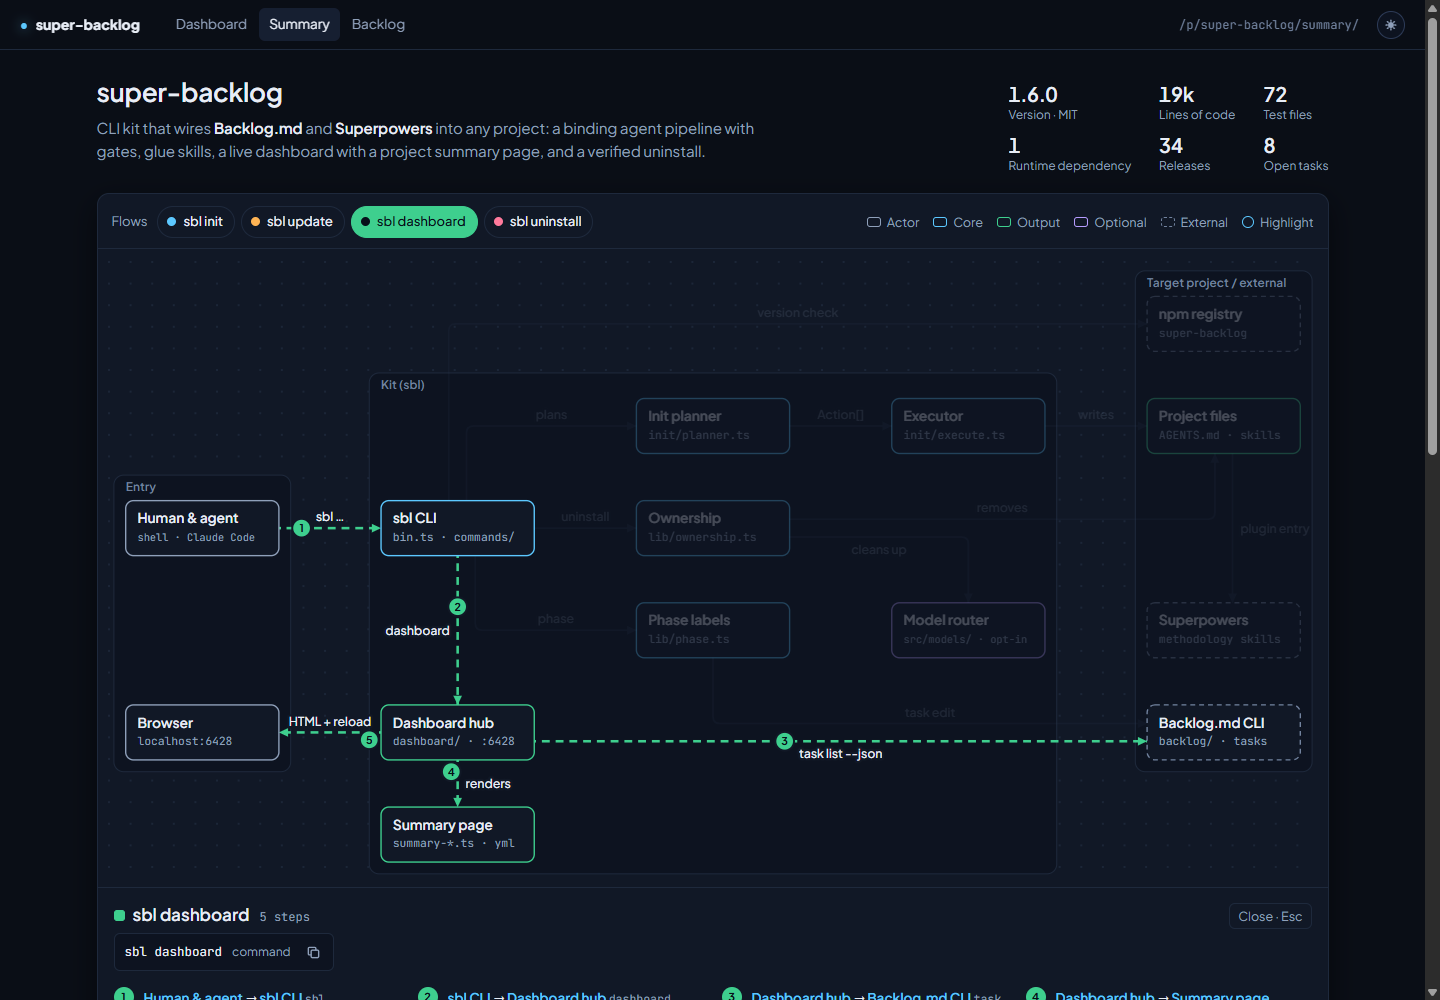Deselect the sbl dashboard flow chip
The width and height of the screenshot is (1440, 1000).
pos(414,222)
